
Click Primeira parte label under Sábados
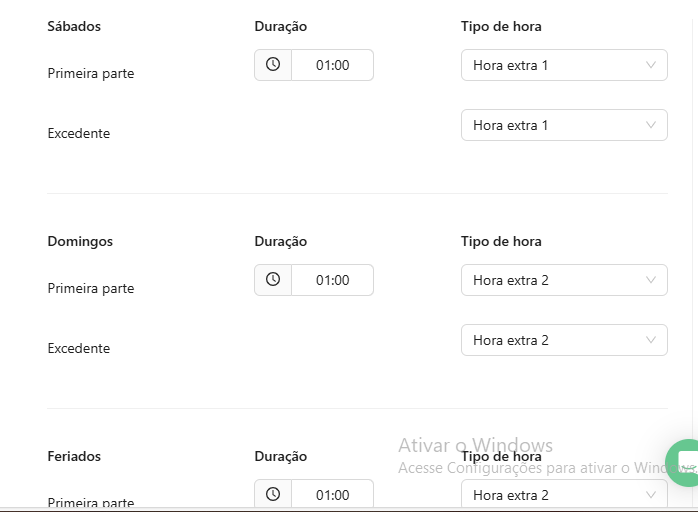tap(91, 73)
